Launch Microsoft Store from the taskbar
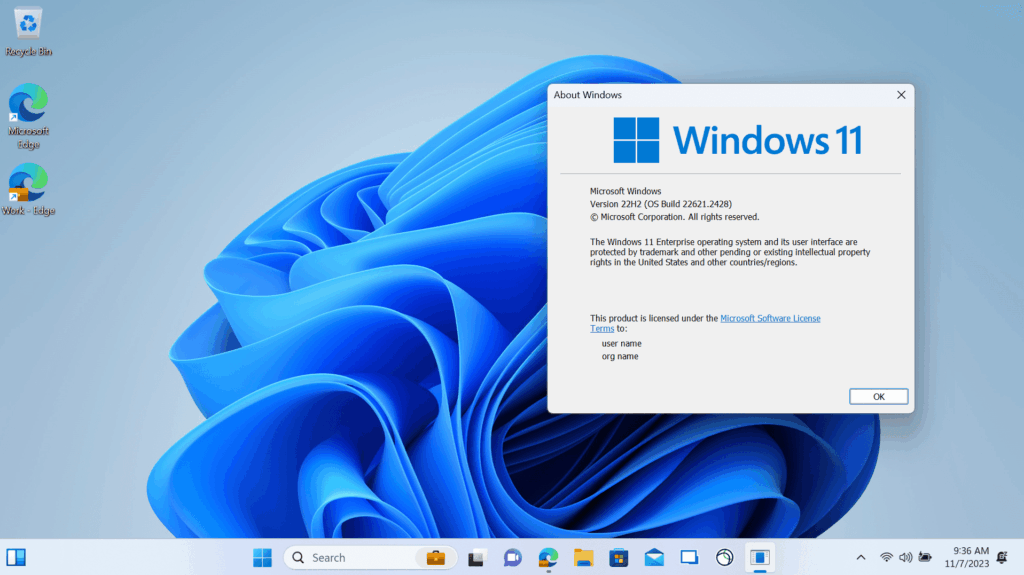The image size is (1024, 575). [619, 557]
